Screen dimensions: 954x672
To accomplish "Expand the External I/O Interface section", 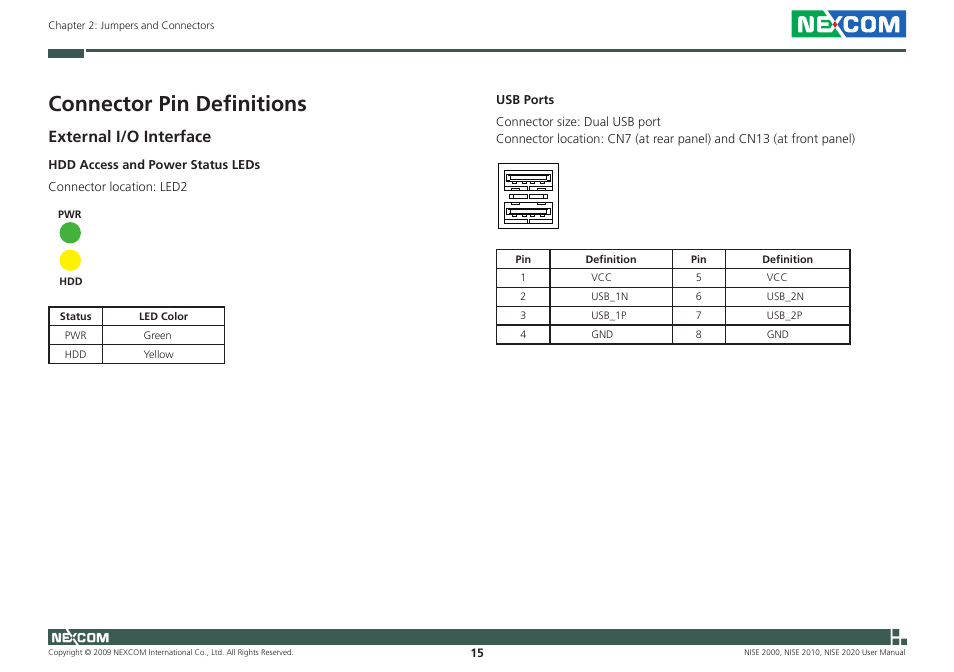I will (x=129, y=137).
